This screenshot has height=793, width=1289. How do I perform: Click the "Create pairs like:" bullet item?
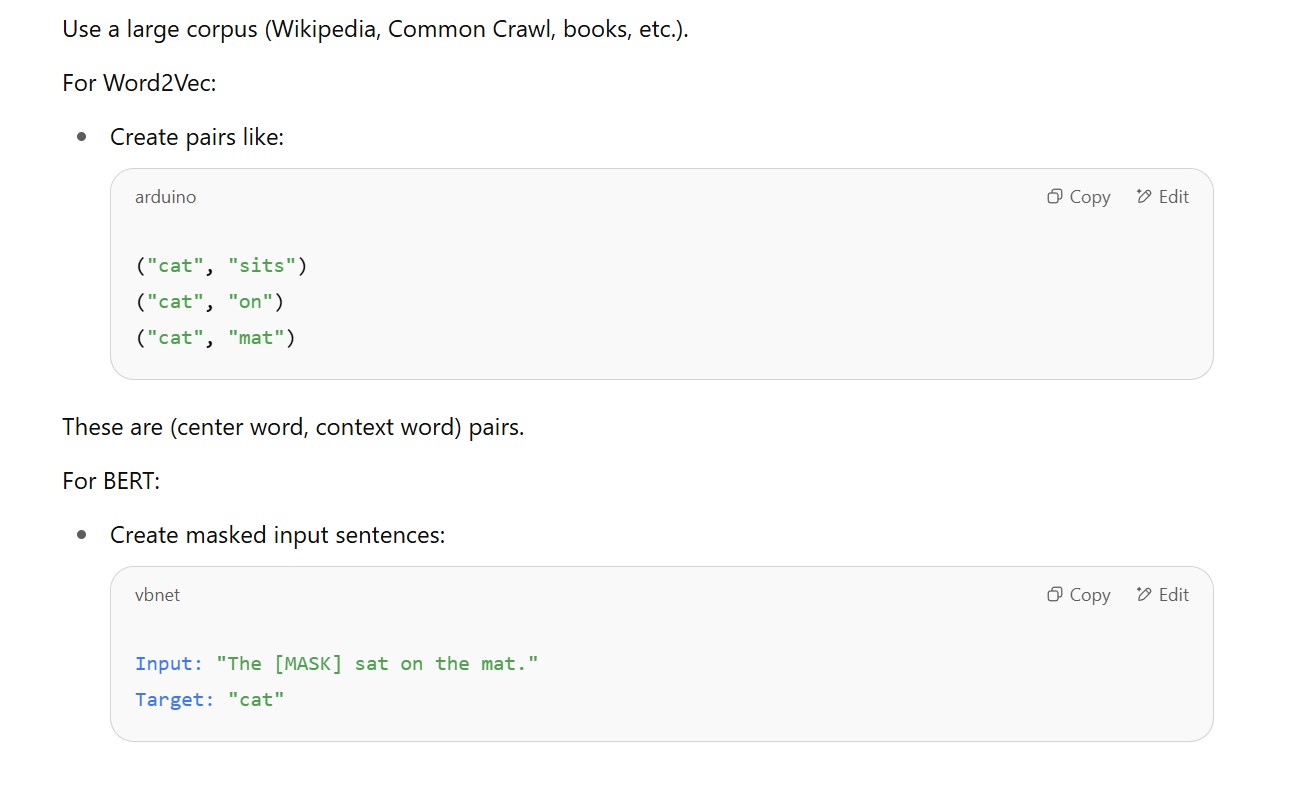coord(197,137)
